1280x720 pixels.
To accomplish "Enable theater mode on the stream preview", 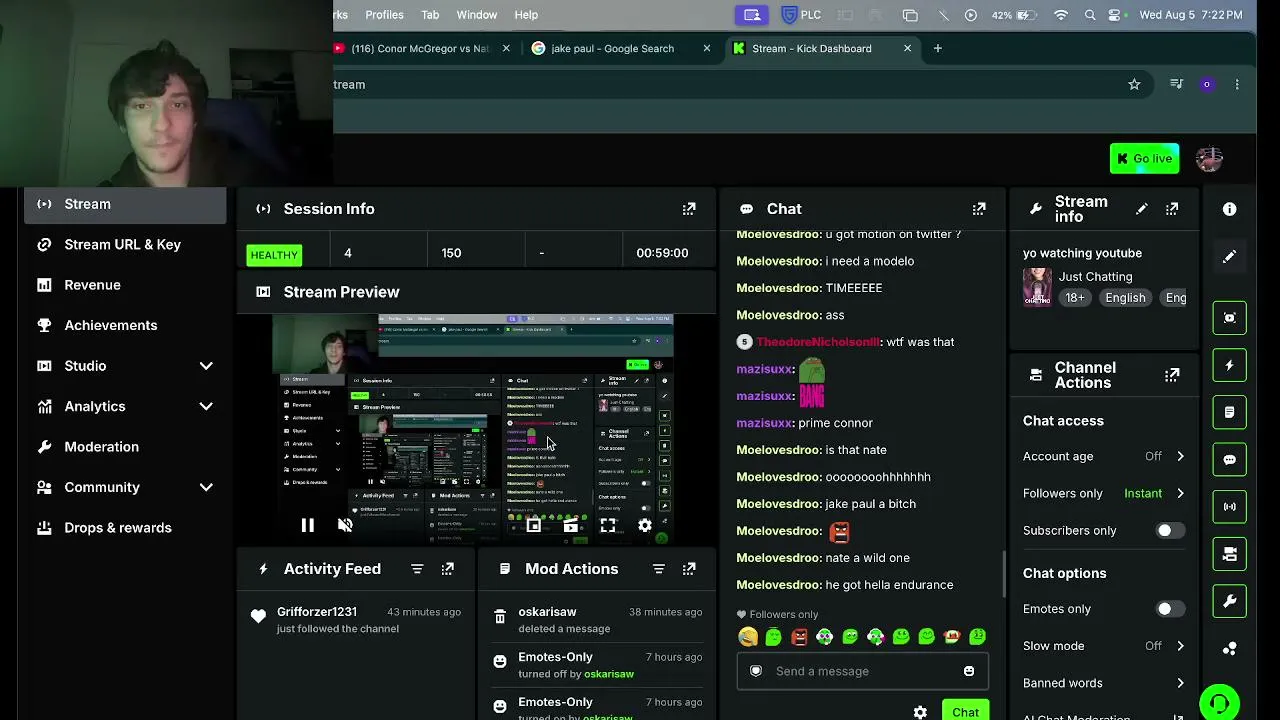I will point(571,525).
